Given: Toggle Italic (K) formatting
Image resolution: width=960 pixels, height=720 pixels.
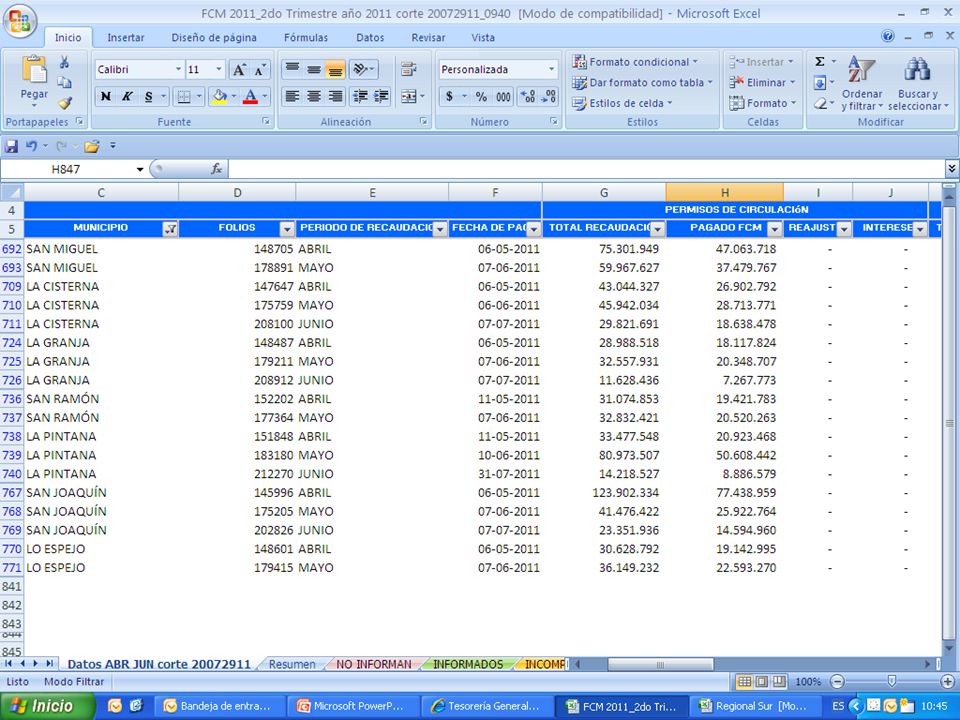Looking at the screenshot, I should pyautogui.click(x=127, y=96).
